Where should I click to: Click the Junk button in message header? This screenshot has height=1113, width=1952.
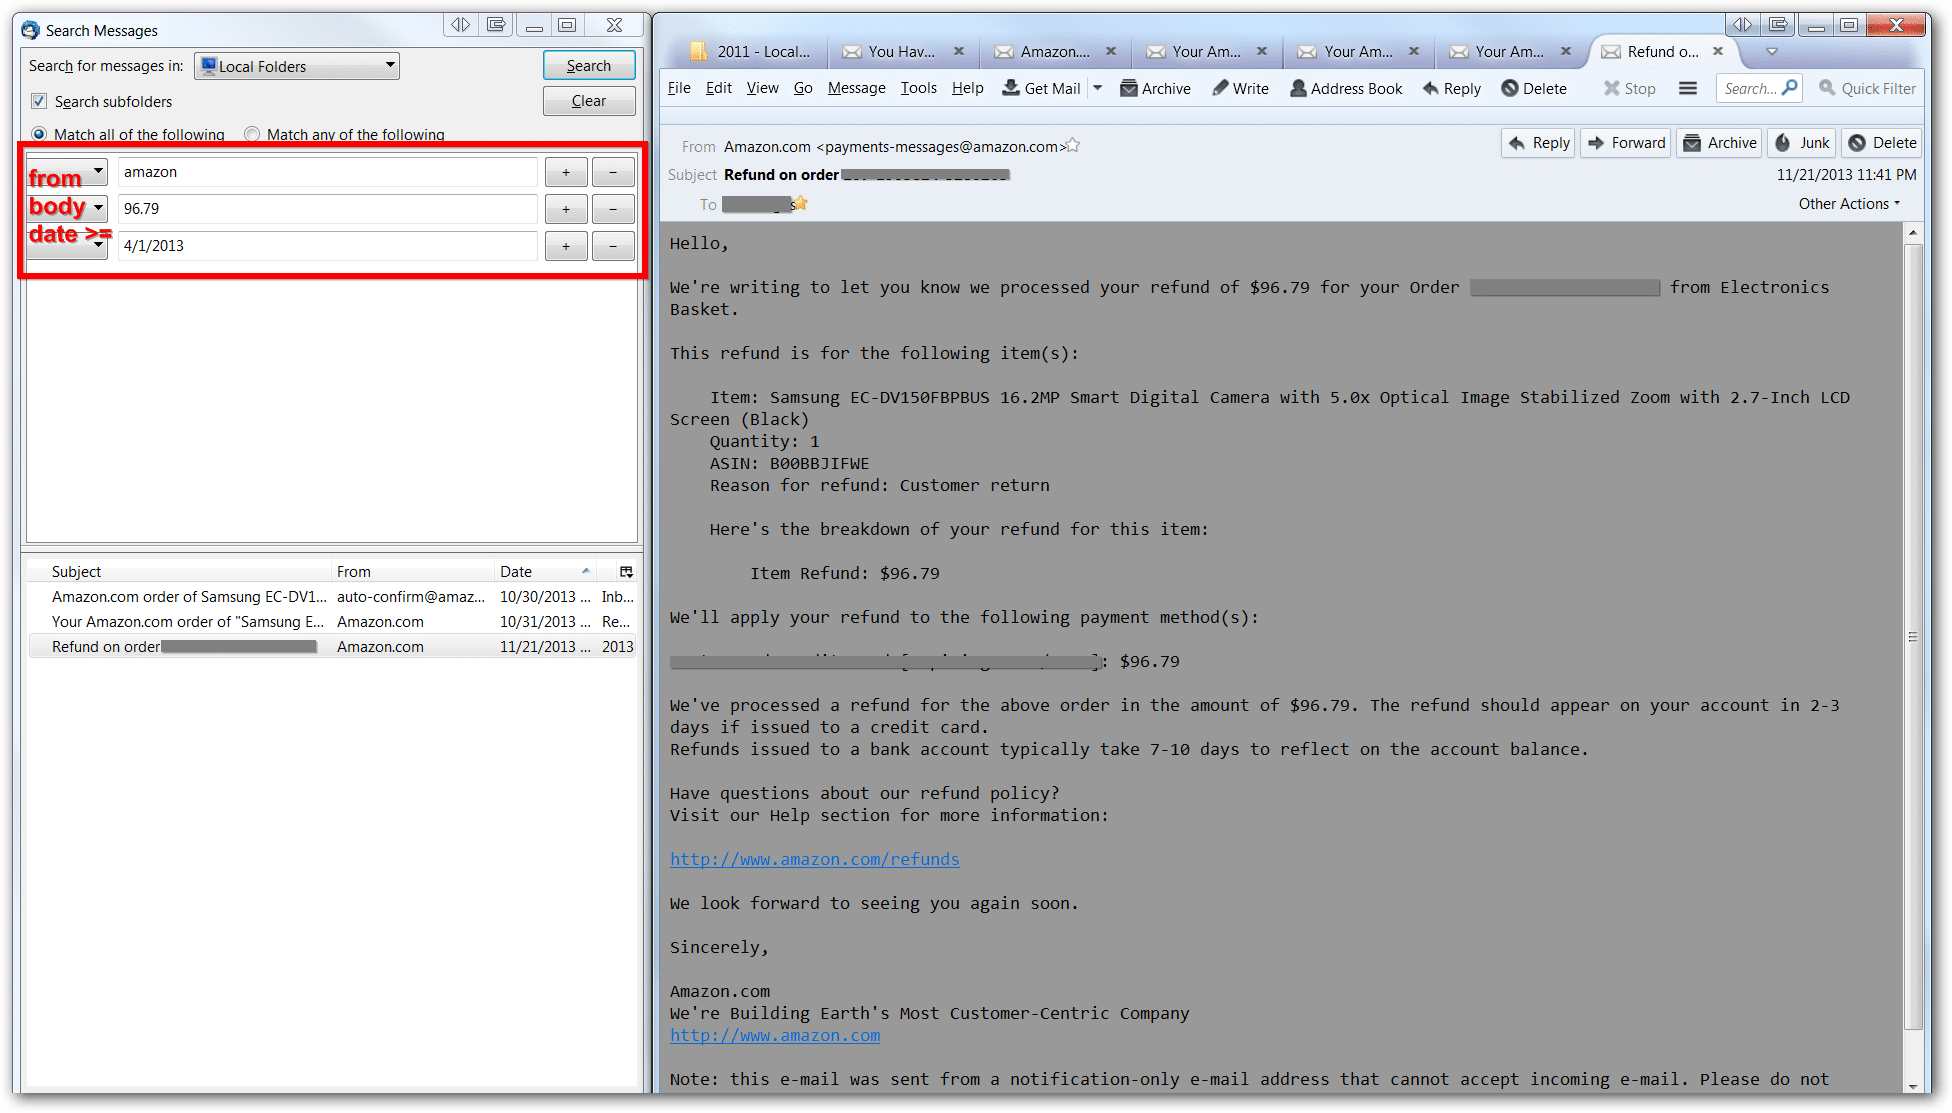(x=1802, y=143)
